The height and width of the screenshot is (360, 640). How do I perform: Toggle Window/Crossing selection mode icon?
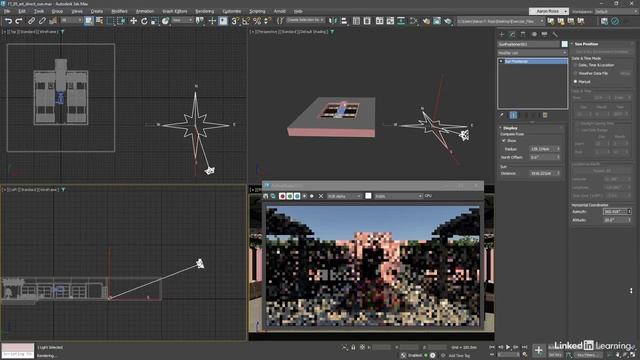[121, 21]
